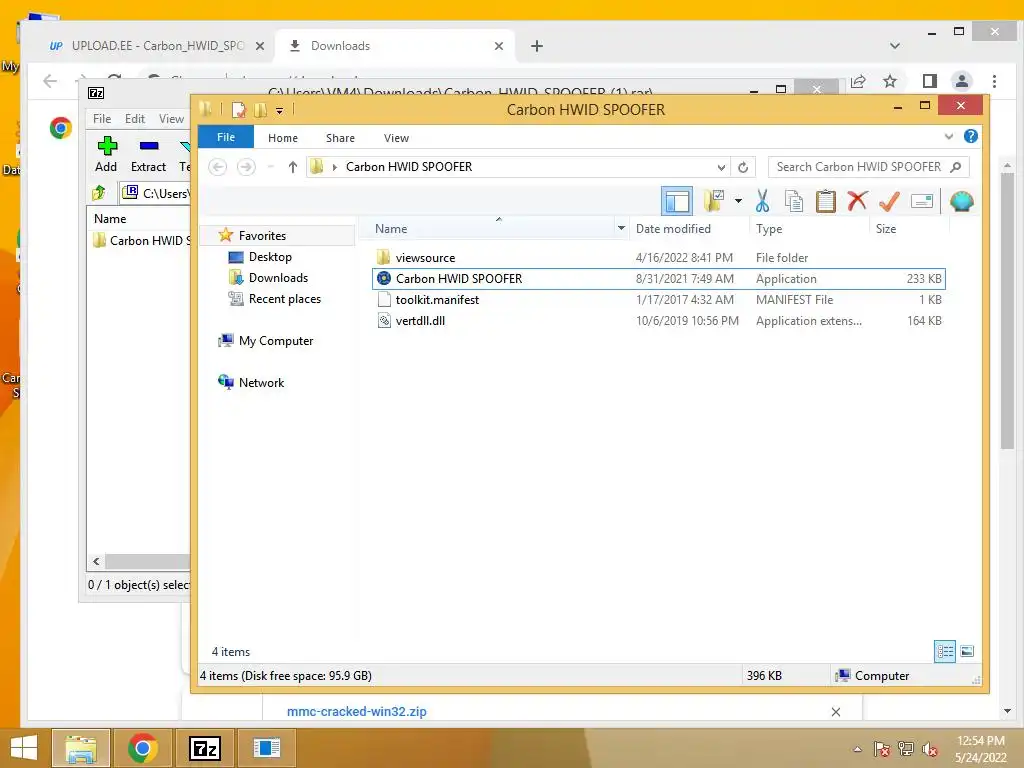Image resolution: width=1024 pixels, height=768 pixels.
Task: Click the Explorer Forward arrow button
Action: (x=246, y=167)
